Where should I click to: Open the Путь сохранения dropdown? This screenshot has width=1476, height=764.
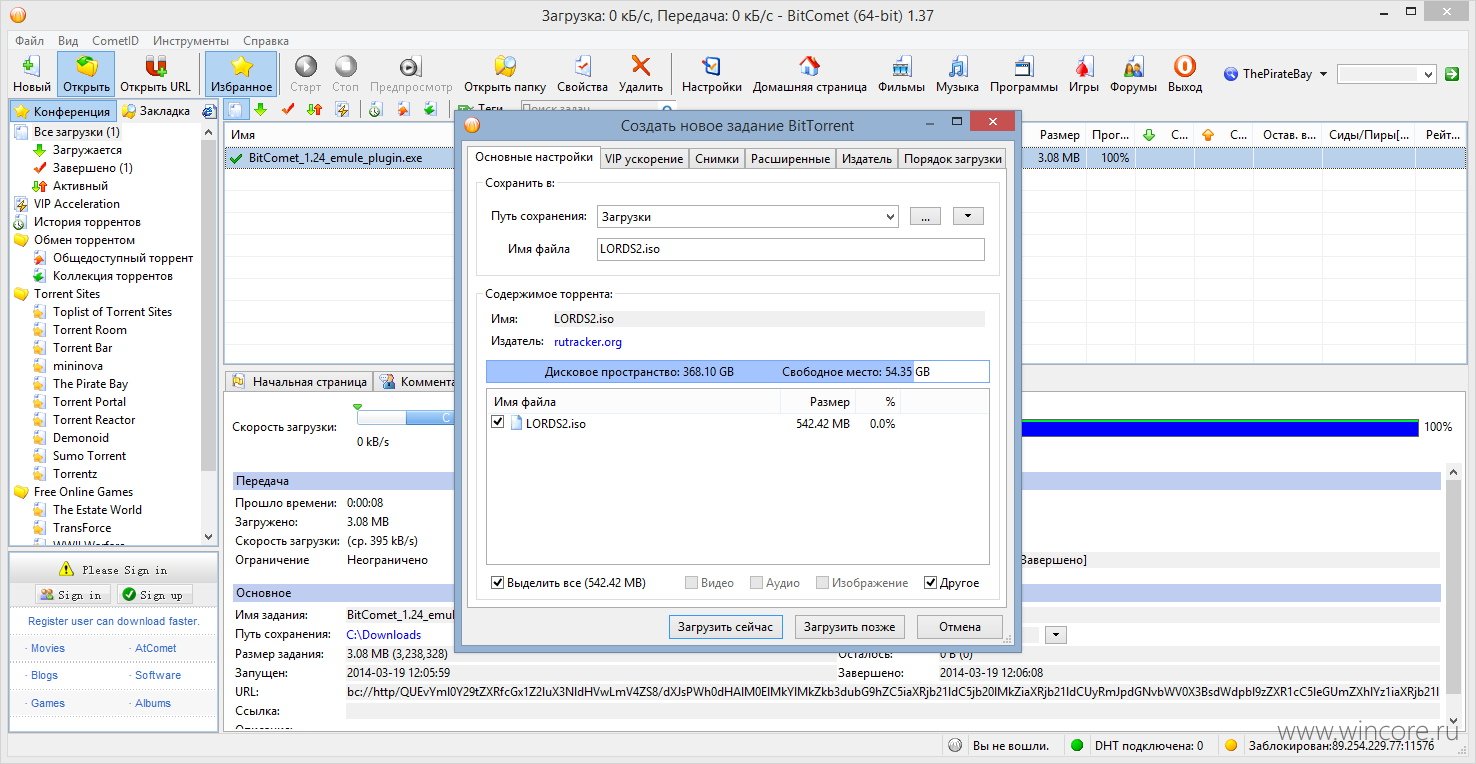pyautogui.click(x=890, y=216)
